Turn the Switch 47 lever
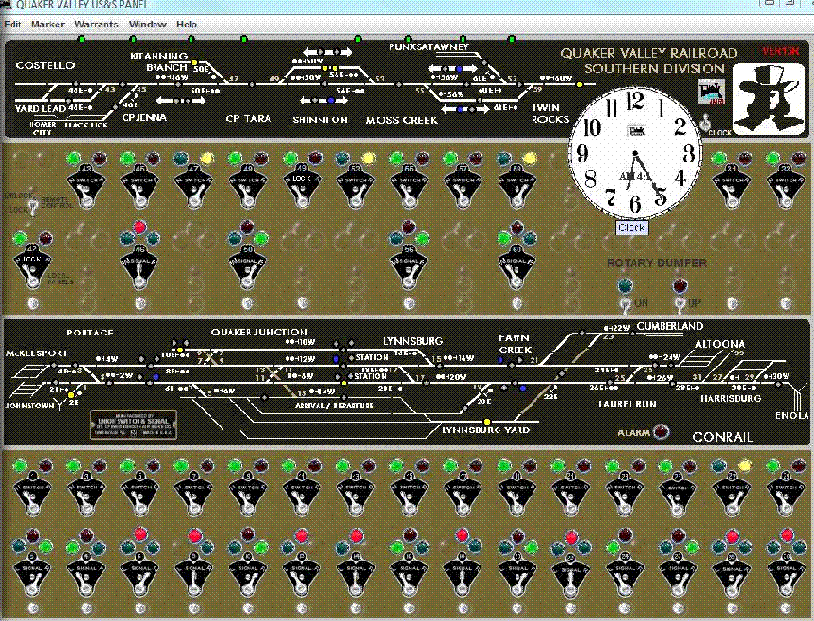 (193, 187)
